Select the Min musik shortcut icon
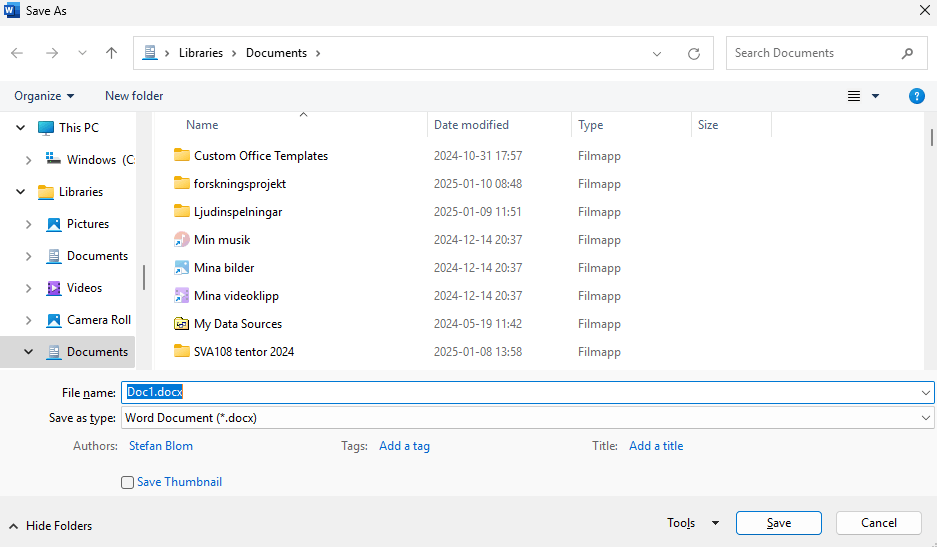This screenshot has height=547, width=937. click(x=182, y=240)
